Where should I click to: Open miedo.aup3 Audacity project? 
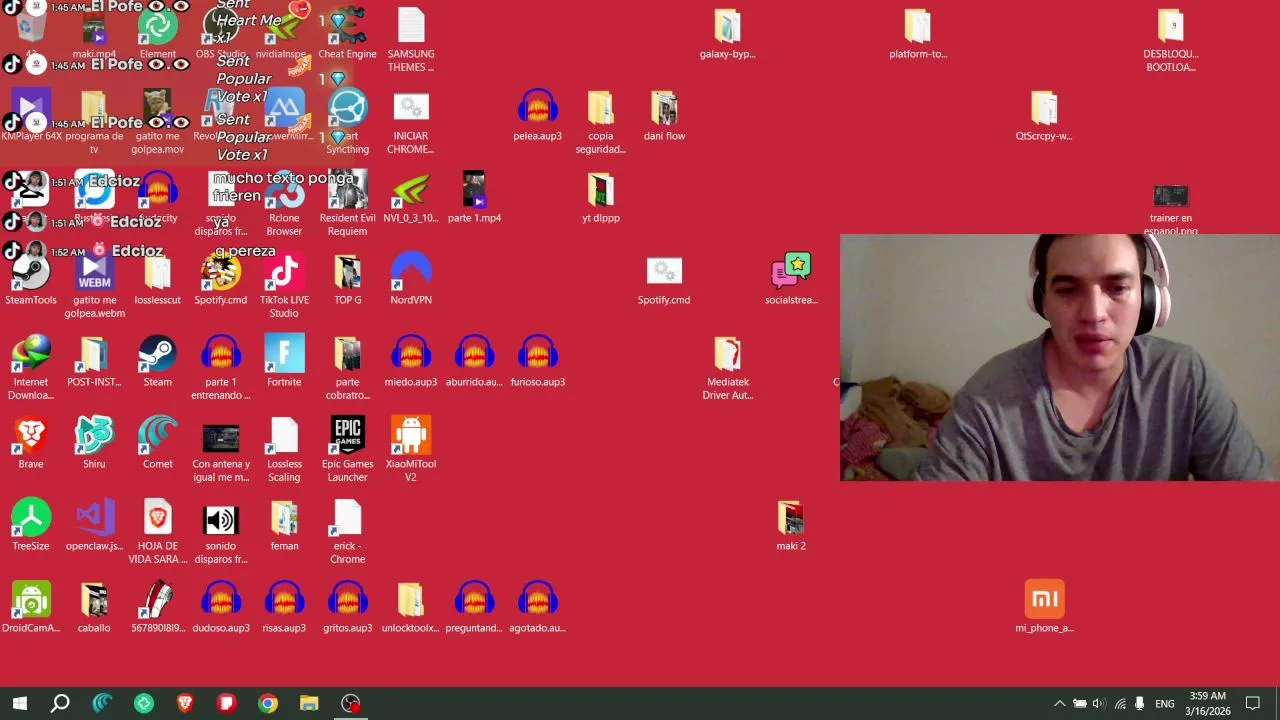pyautogui.click(x=411, y=361)
